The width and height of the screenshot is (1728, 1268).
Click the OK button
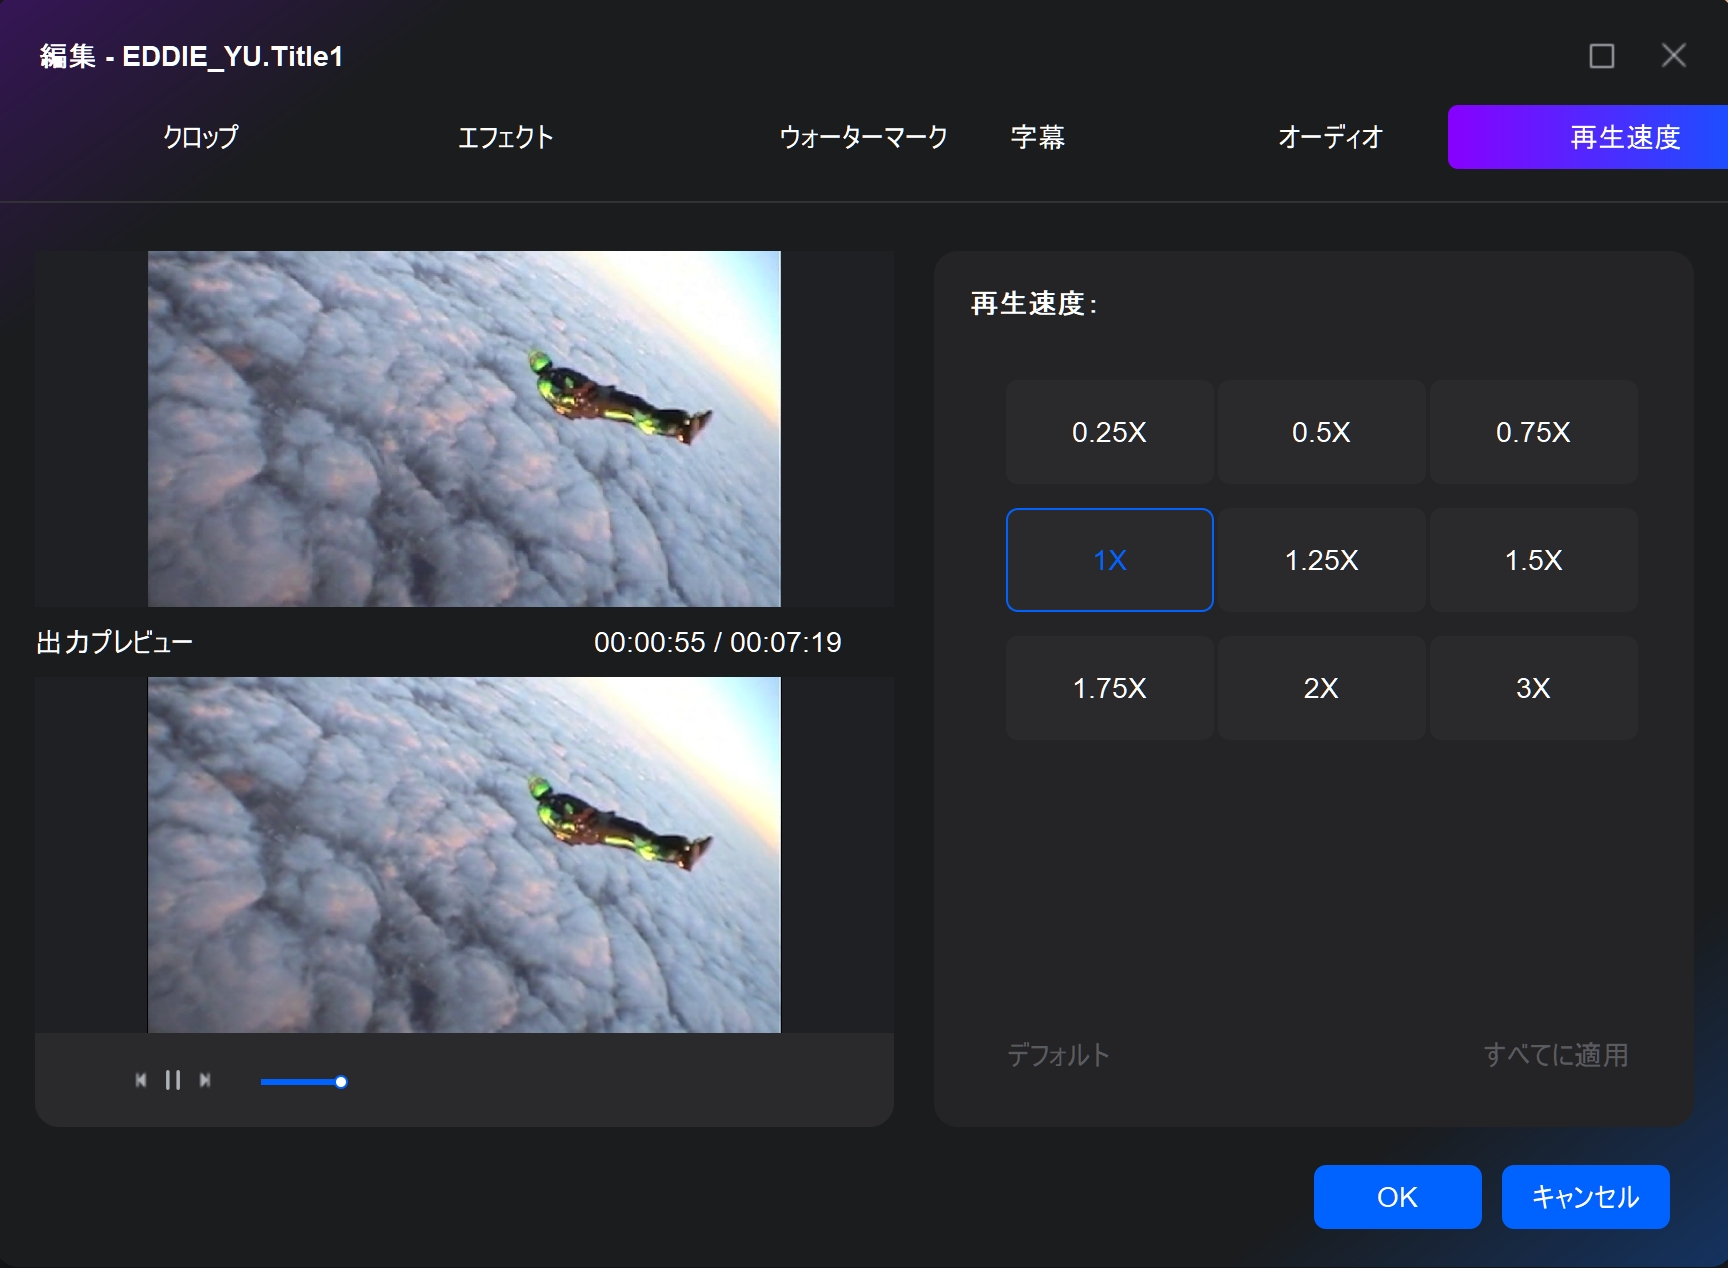1397,1197
